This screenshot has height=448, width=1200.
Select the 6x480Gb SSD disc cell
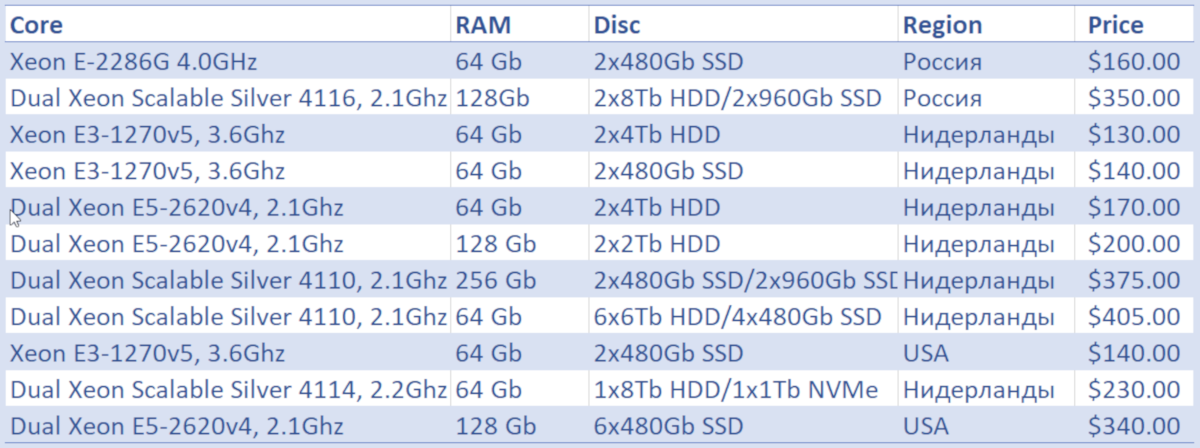point(742,425)
